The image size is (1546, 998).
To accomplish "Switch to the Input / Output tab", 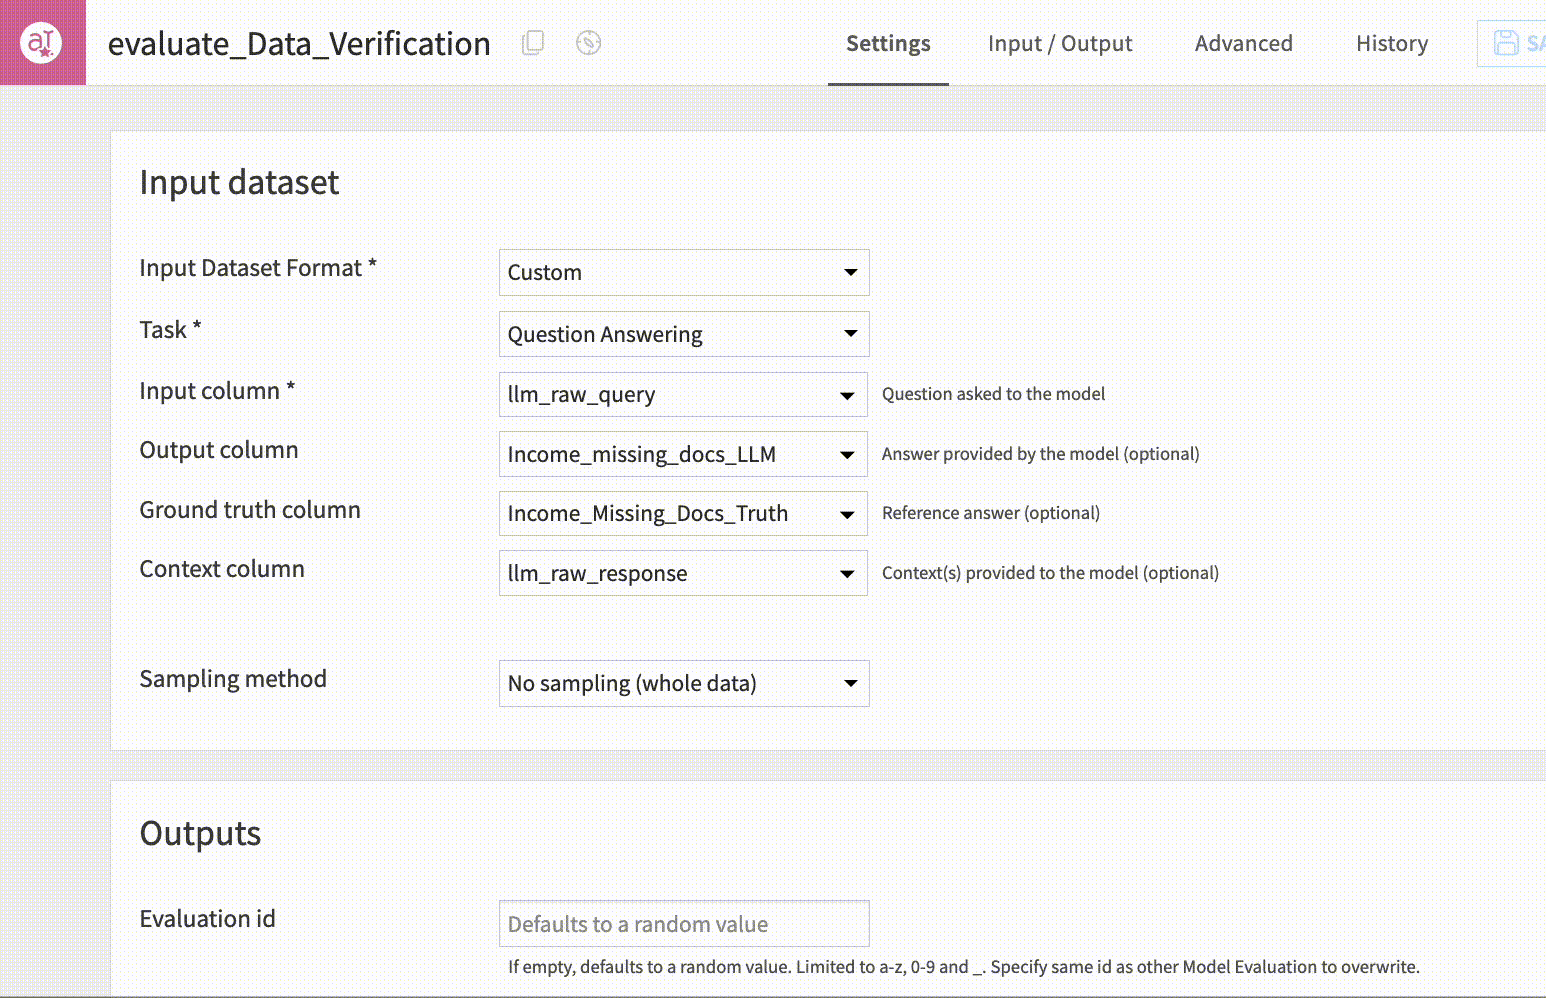I will pyautogui.click(x=1060, y=43).
